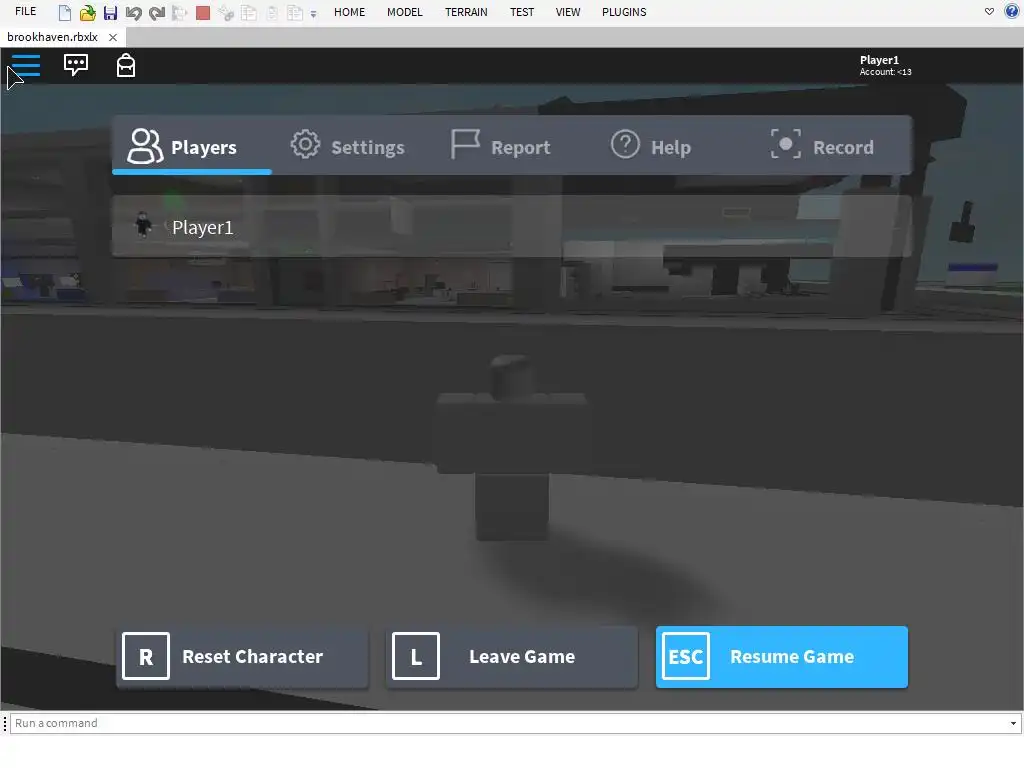Viewport: 1024px width, 768px height.
Task: Click the 'Account: <13' label
Action: pyautogui.click(x=885, y=72)
